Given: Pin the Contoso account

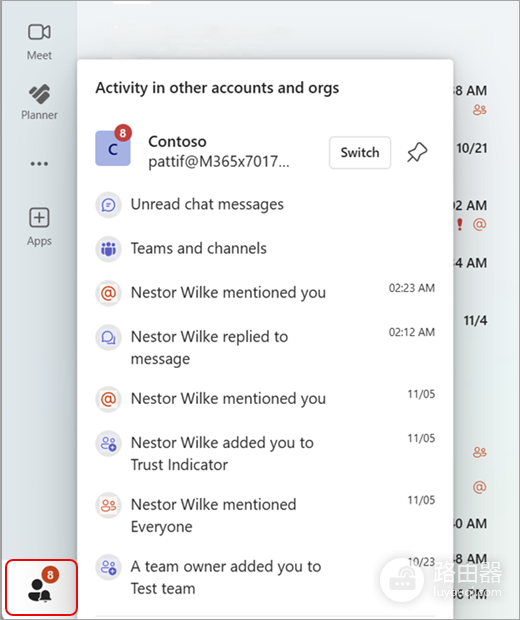Looking at the screenshot, I should tap(417, 152).
